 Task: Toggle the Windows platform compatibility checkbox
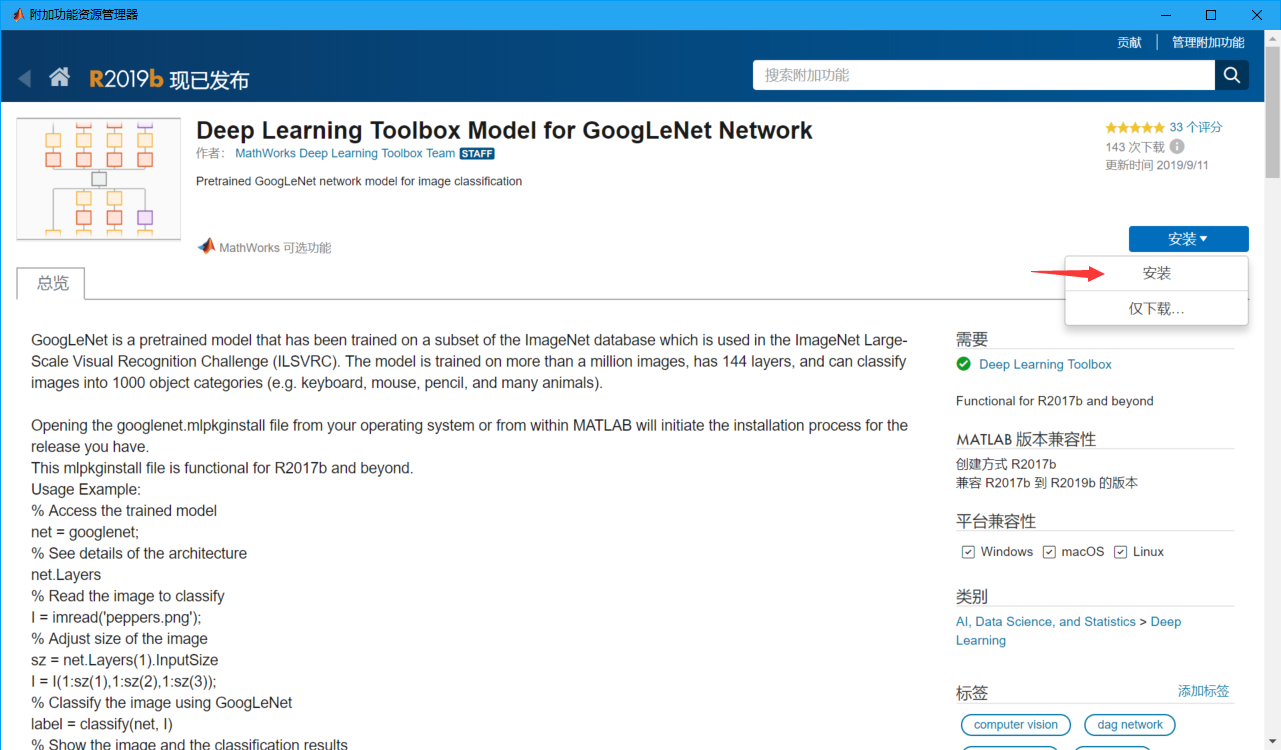[967, 551]
